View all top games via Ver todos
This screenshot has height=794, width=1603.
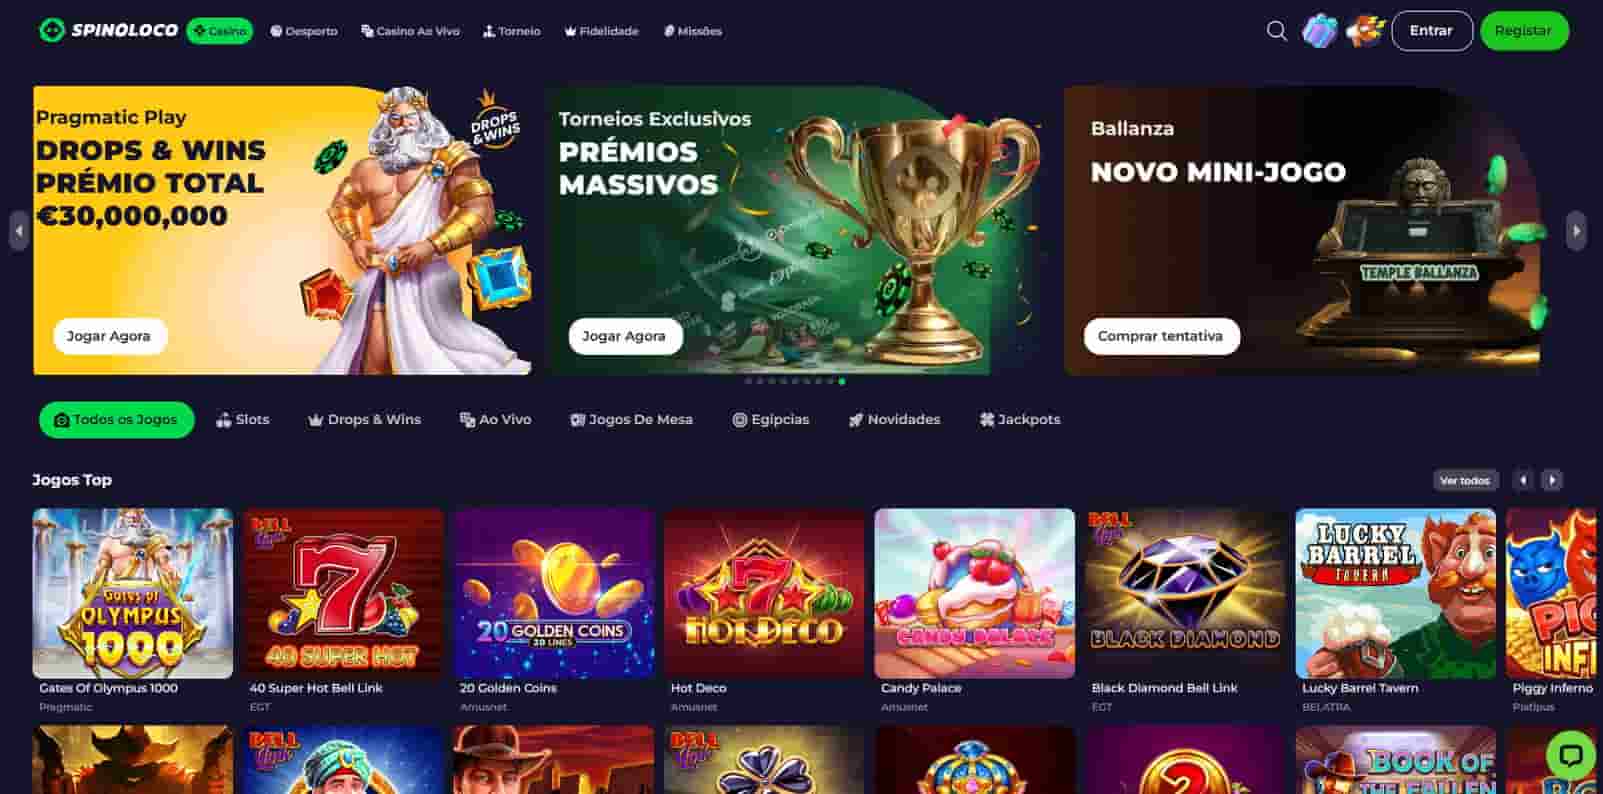point(1465,480)
